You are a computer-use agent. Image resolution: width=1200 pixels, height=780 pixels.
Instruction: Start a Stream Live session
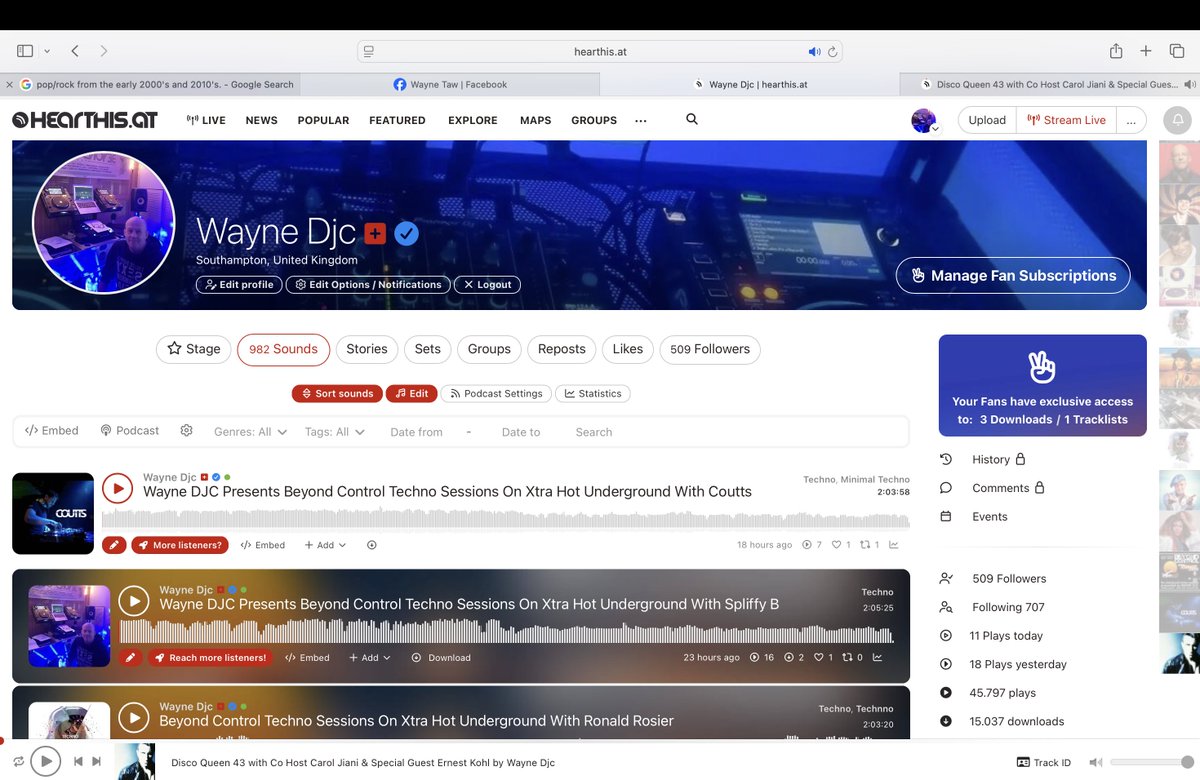click(x=1067, y=120)
